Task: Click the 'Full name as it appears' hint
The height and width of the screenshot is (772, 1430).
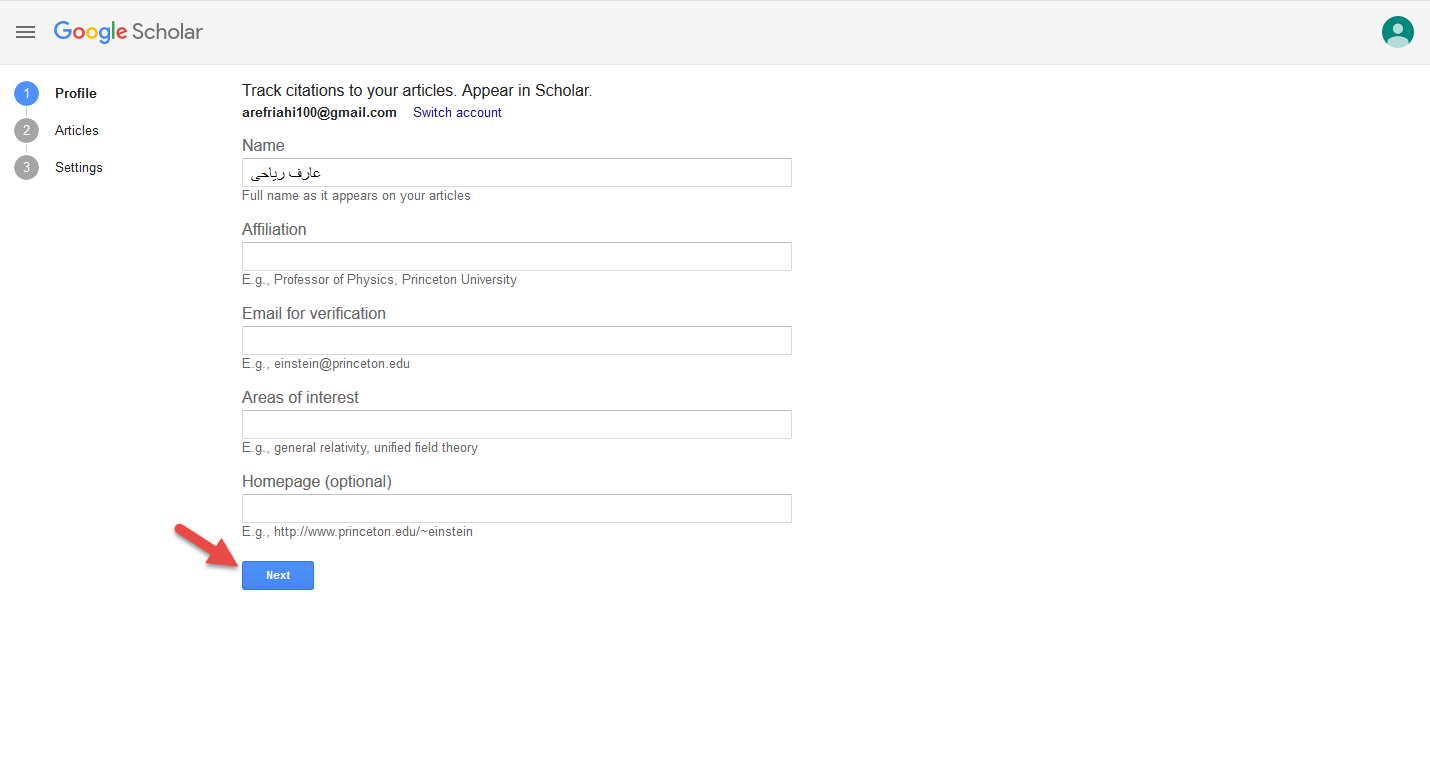Action: point(356,196)
